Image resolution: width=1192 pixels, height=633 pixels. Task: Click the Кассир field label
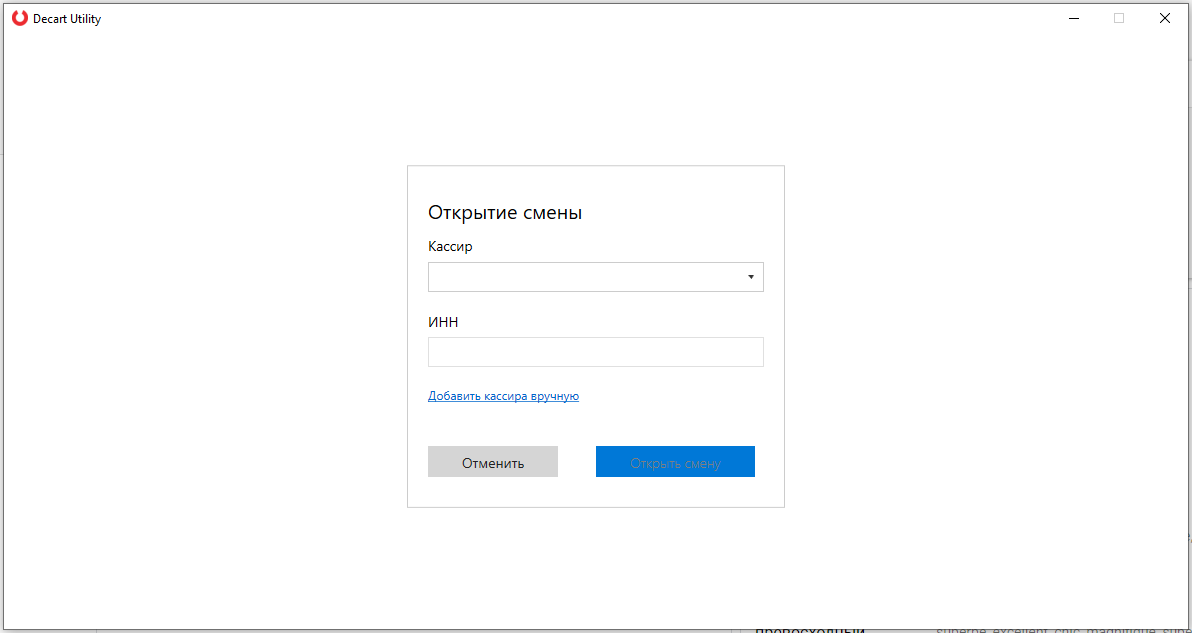point(450,247)
